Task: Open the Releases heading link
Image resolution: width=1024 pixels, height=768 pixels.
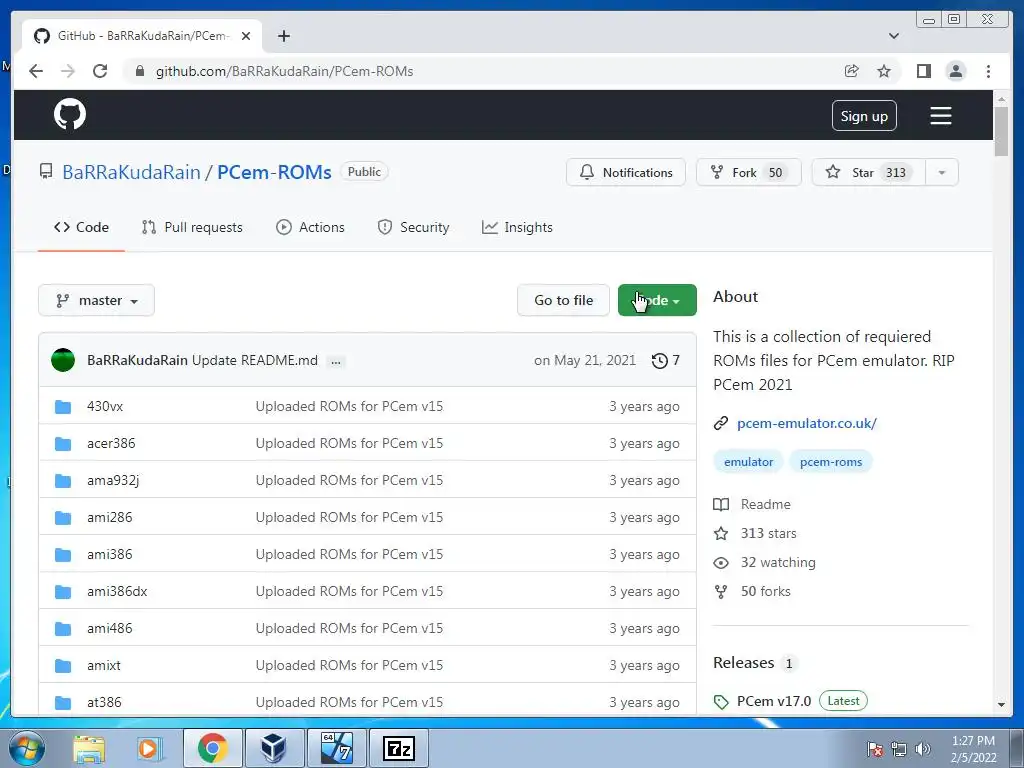Action: pyautogui.click(x=744, y=663)
